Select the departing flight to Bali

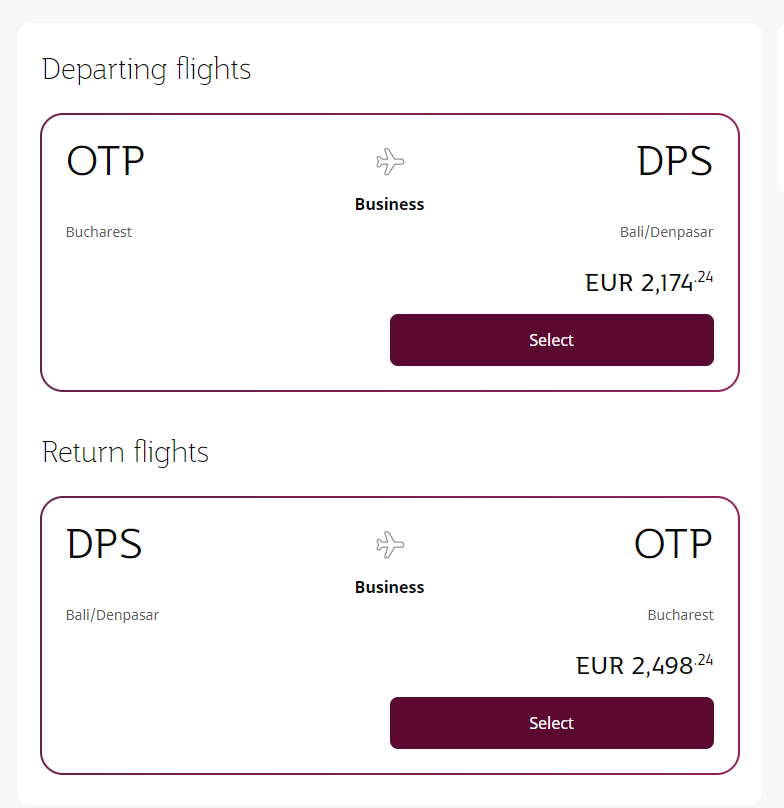tap(551, 339)
